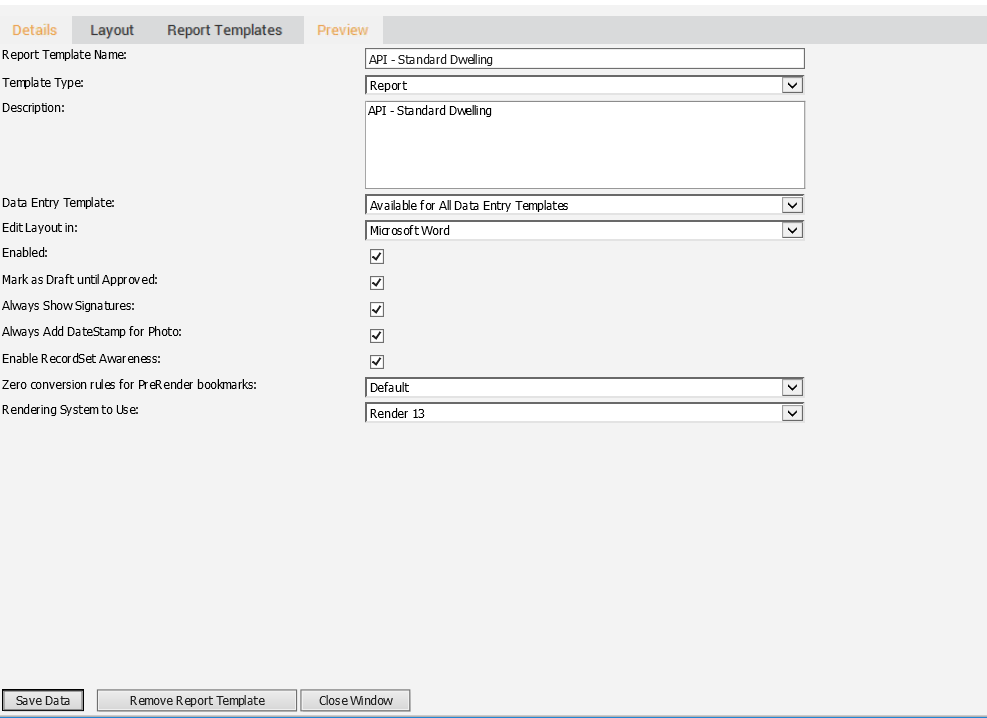Uncheck Always Add DateStamp for Photo
987x718 pixels.
click(376, 335)
